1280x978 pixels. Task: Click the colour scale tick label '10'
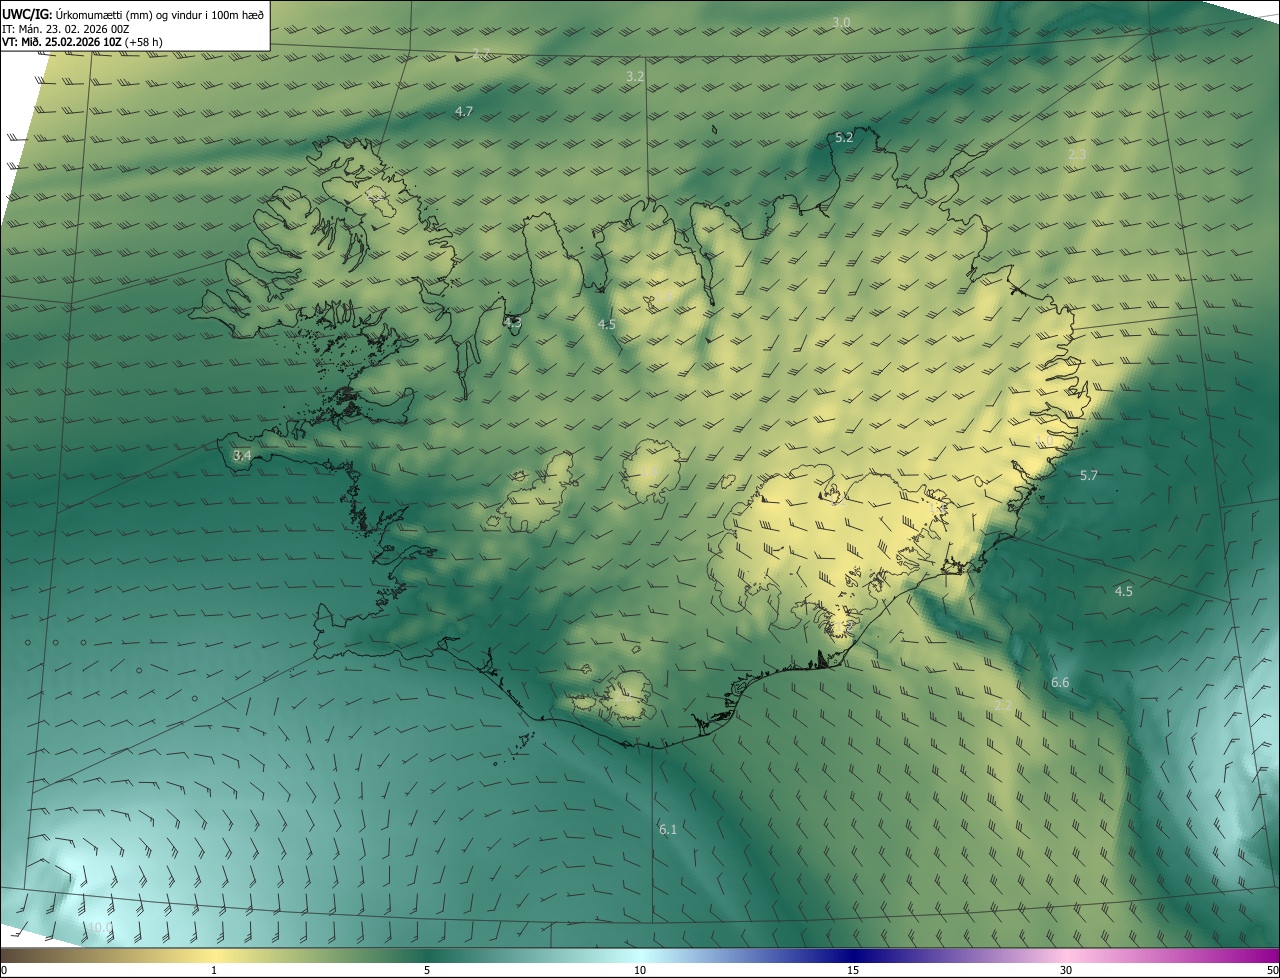click(x=640, y=970)
